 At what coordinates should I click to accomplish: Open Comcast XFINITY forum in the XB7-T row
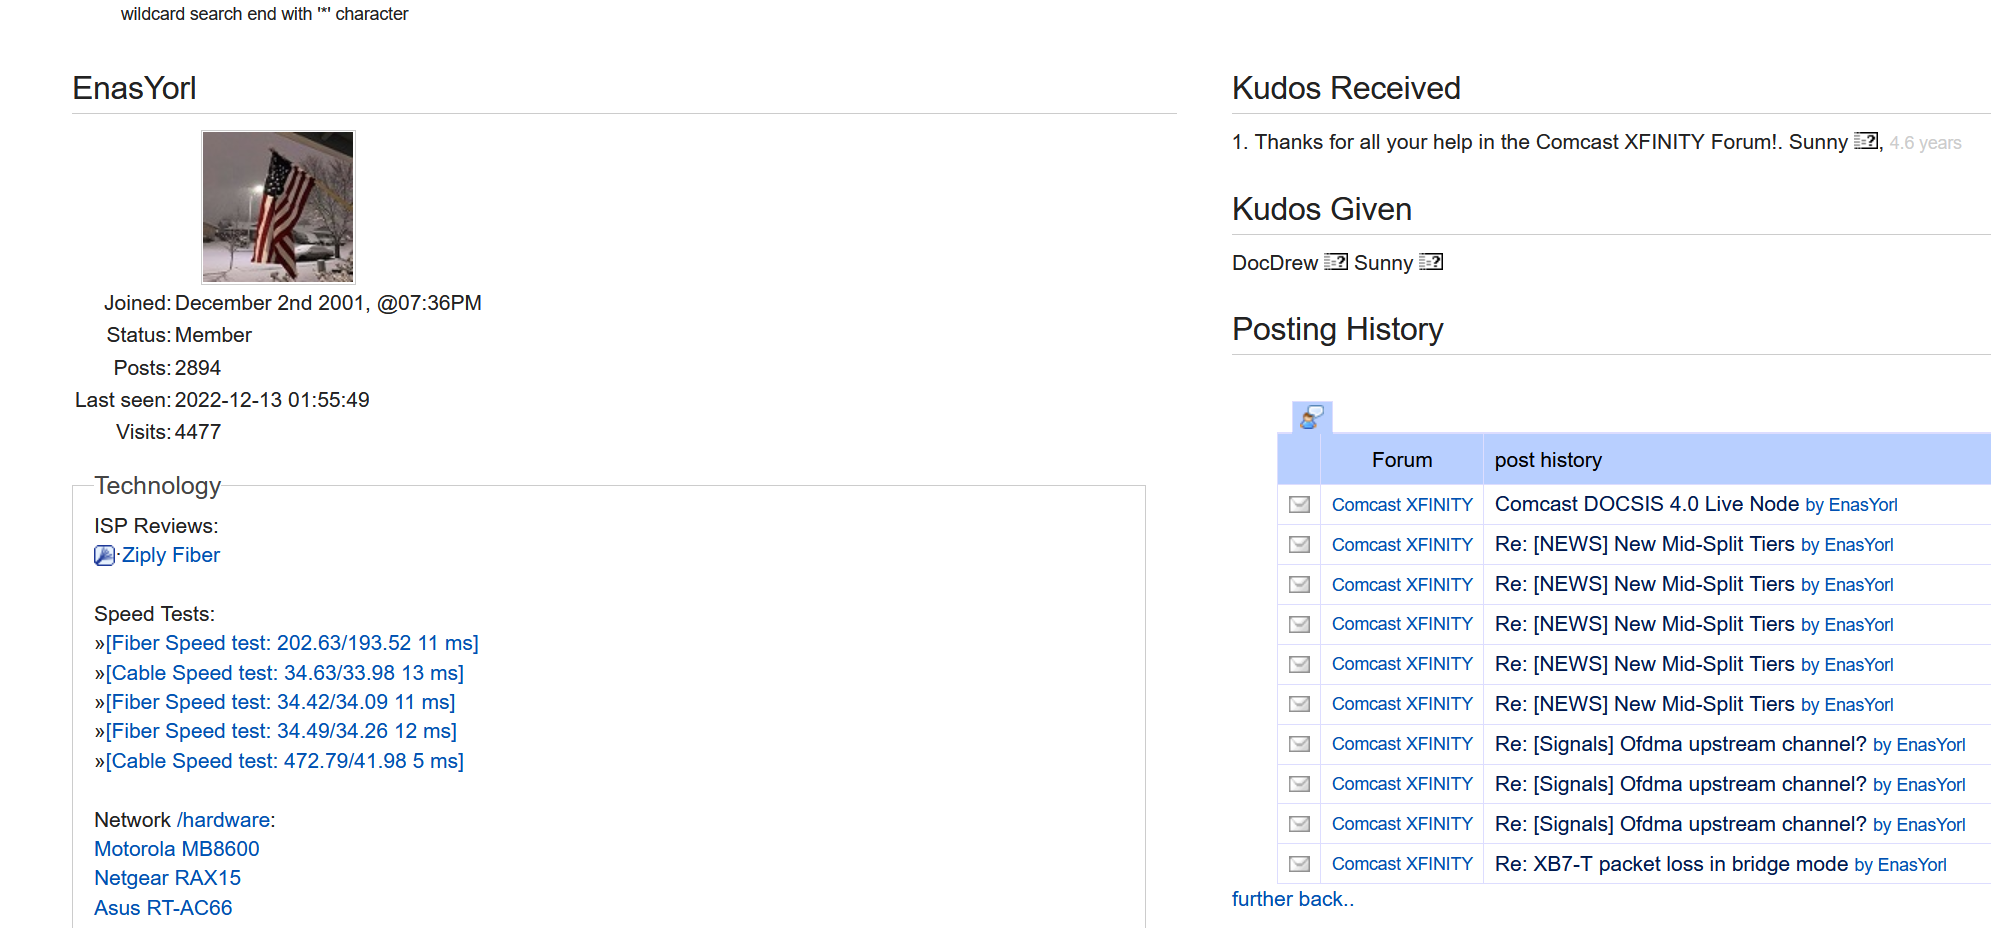(x=1402, y=864)
